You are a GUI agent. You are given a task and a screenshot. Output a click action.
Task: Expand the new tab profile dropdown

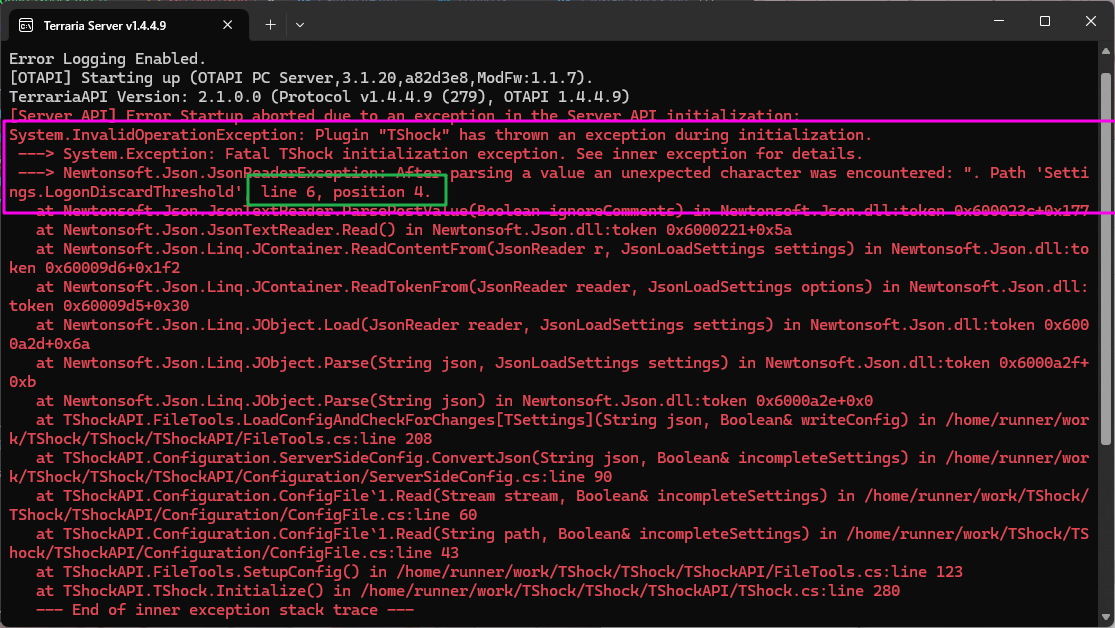click(x=300, y=25)
